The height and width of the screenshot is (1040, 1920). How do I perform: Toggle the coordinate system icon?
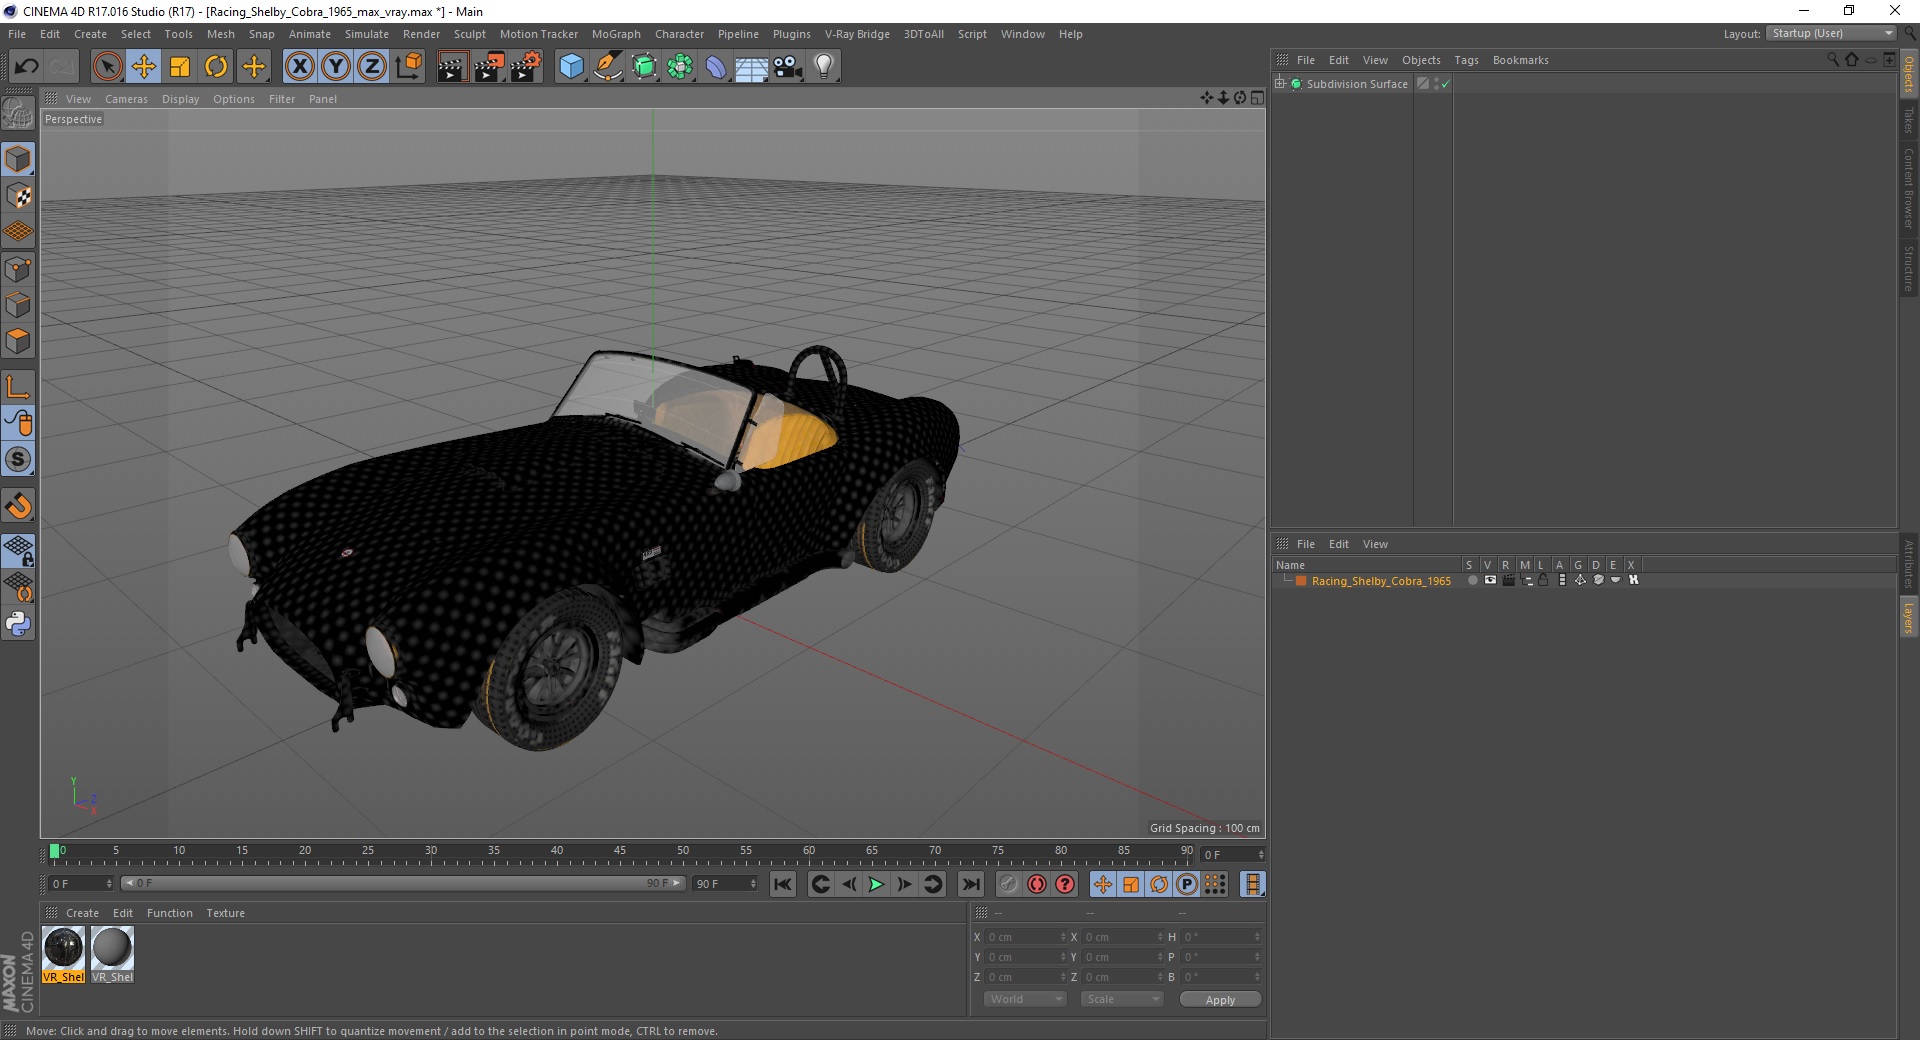[408, 67]
